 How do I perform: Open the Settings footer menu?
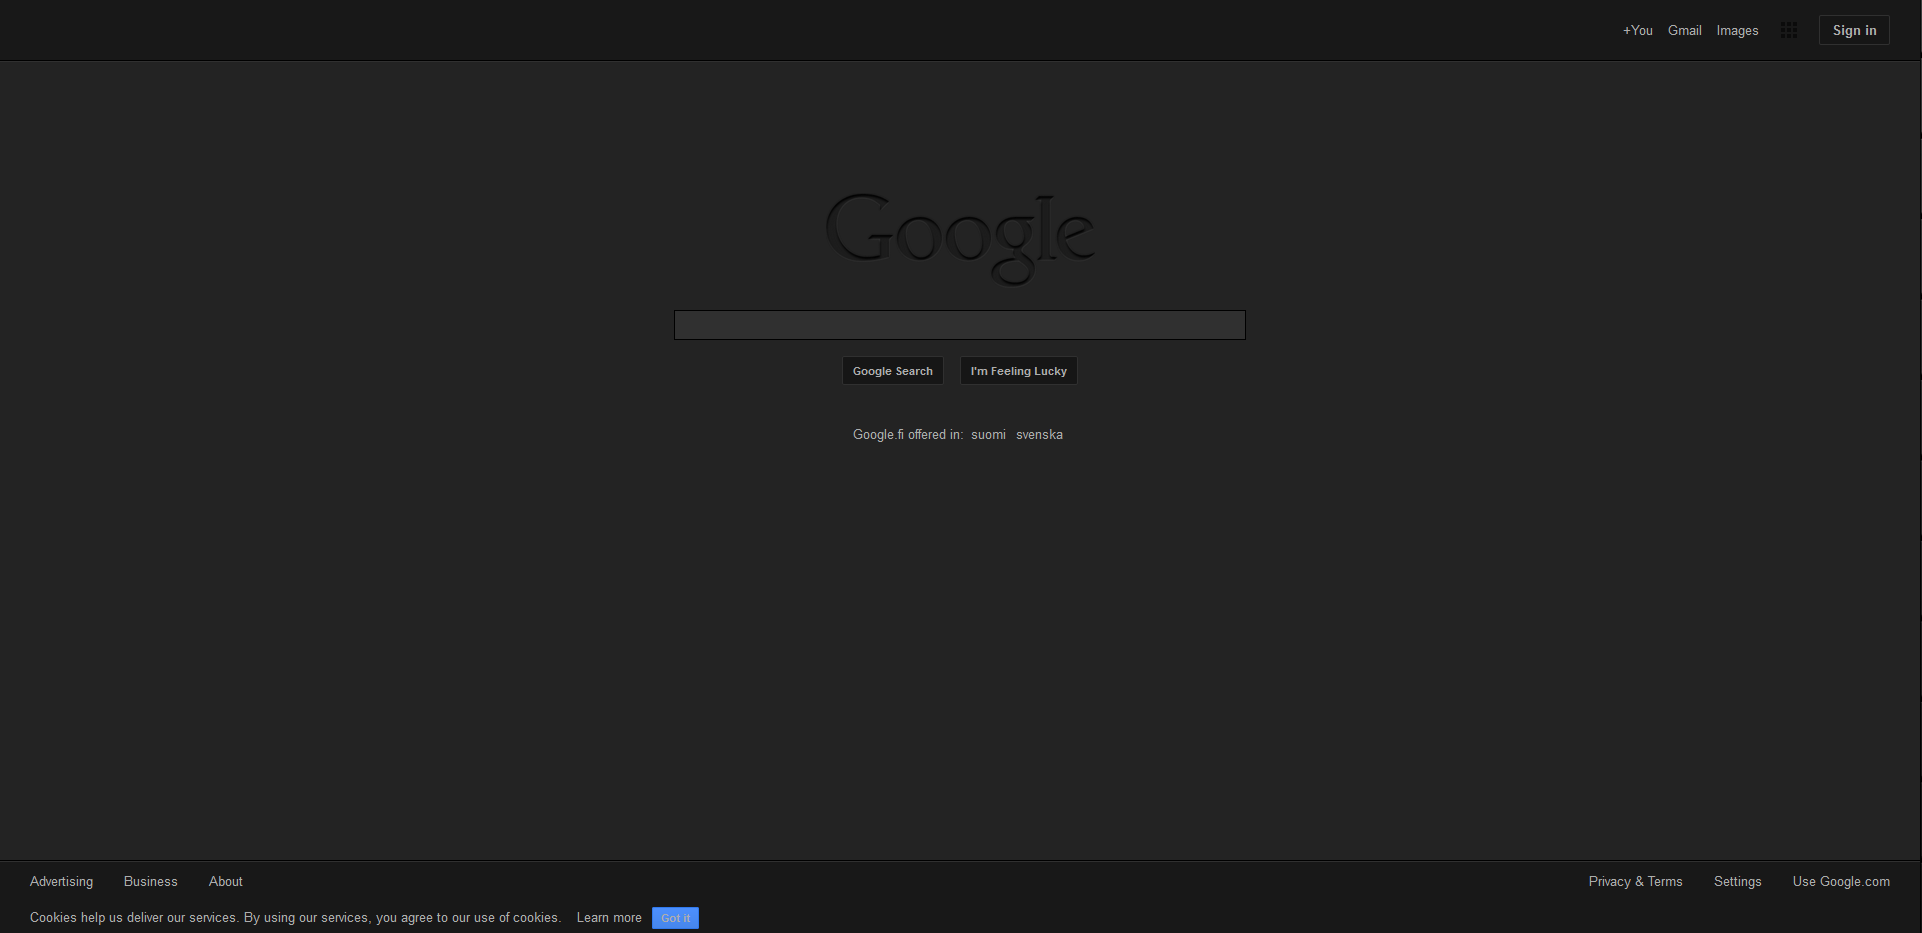(1737, 882)
